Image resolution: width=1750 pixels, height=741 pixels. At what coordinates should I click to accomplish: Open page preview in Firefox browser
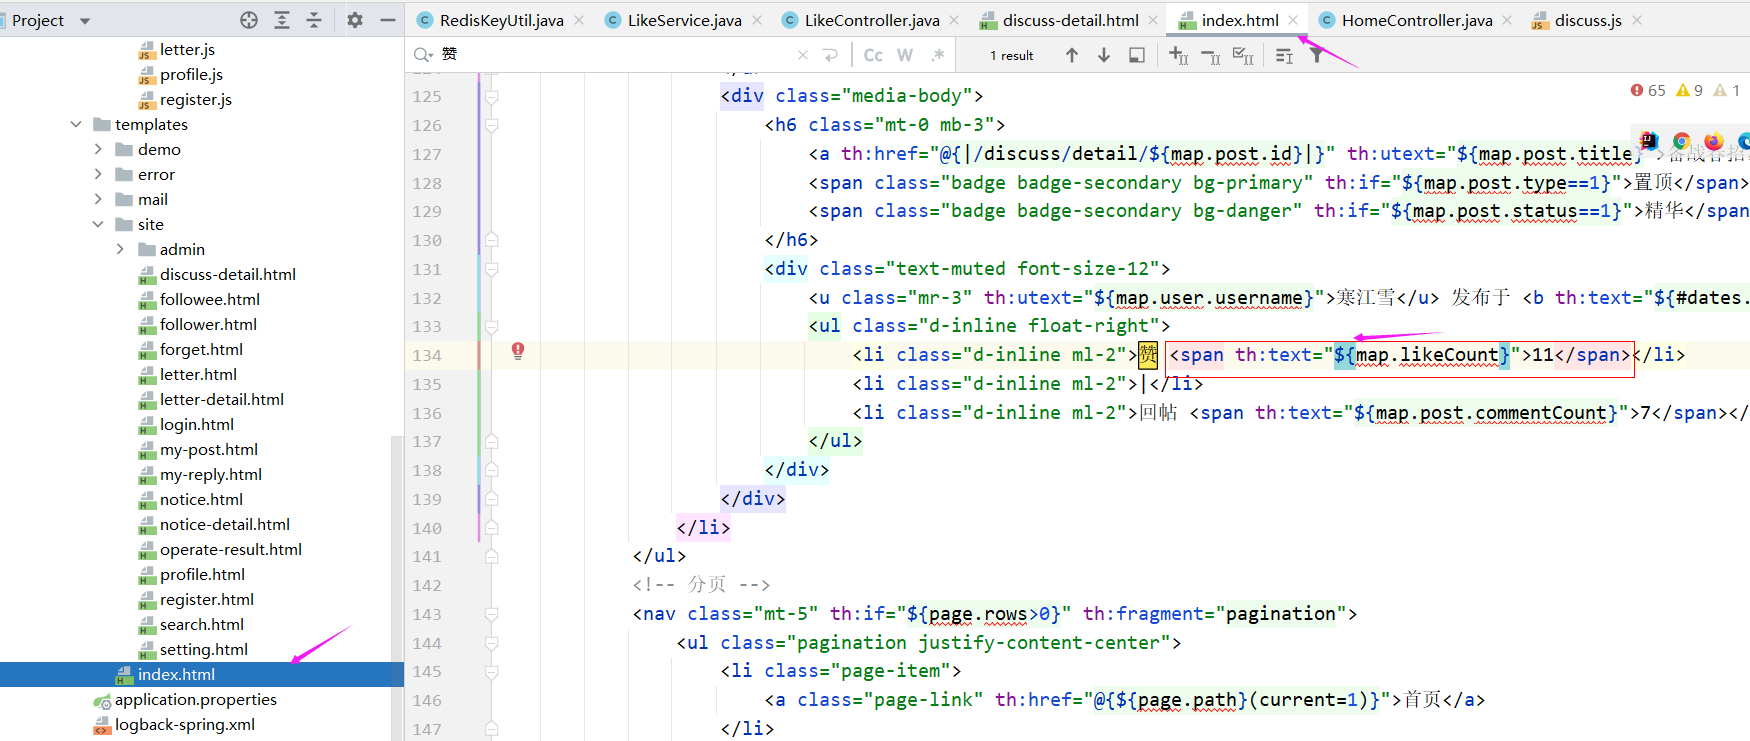click(1714, 141)
